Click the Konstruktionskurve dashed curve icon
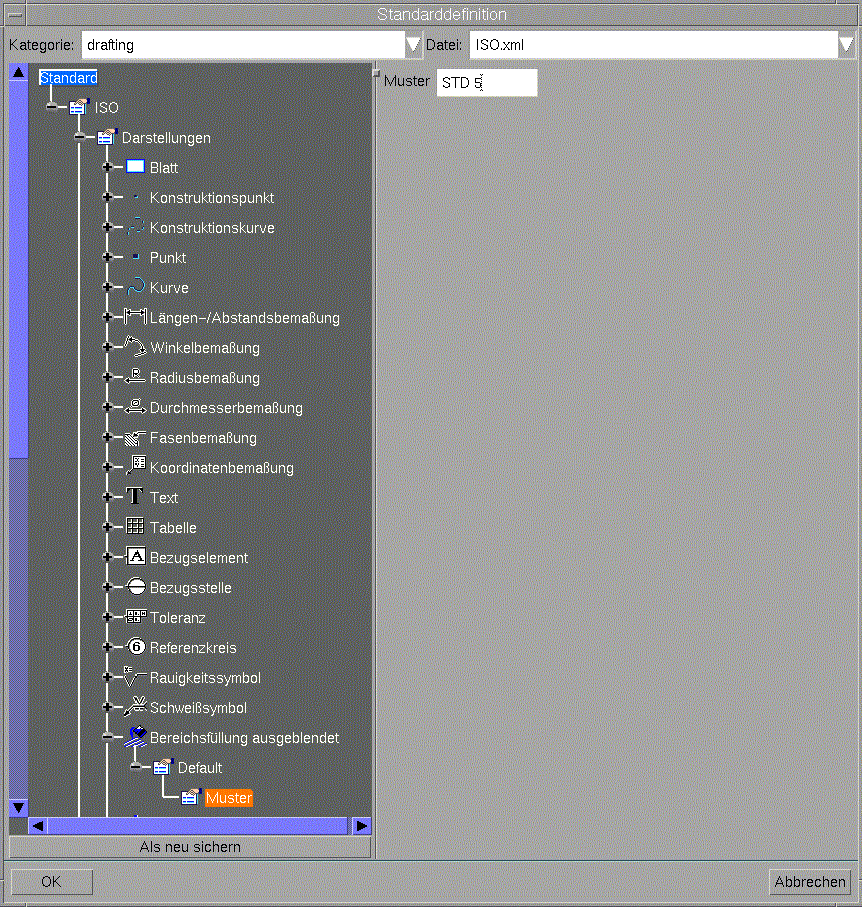The width and height of the screenshot is (862, 907). [x=135, y=227]
